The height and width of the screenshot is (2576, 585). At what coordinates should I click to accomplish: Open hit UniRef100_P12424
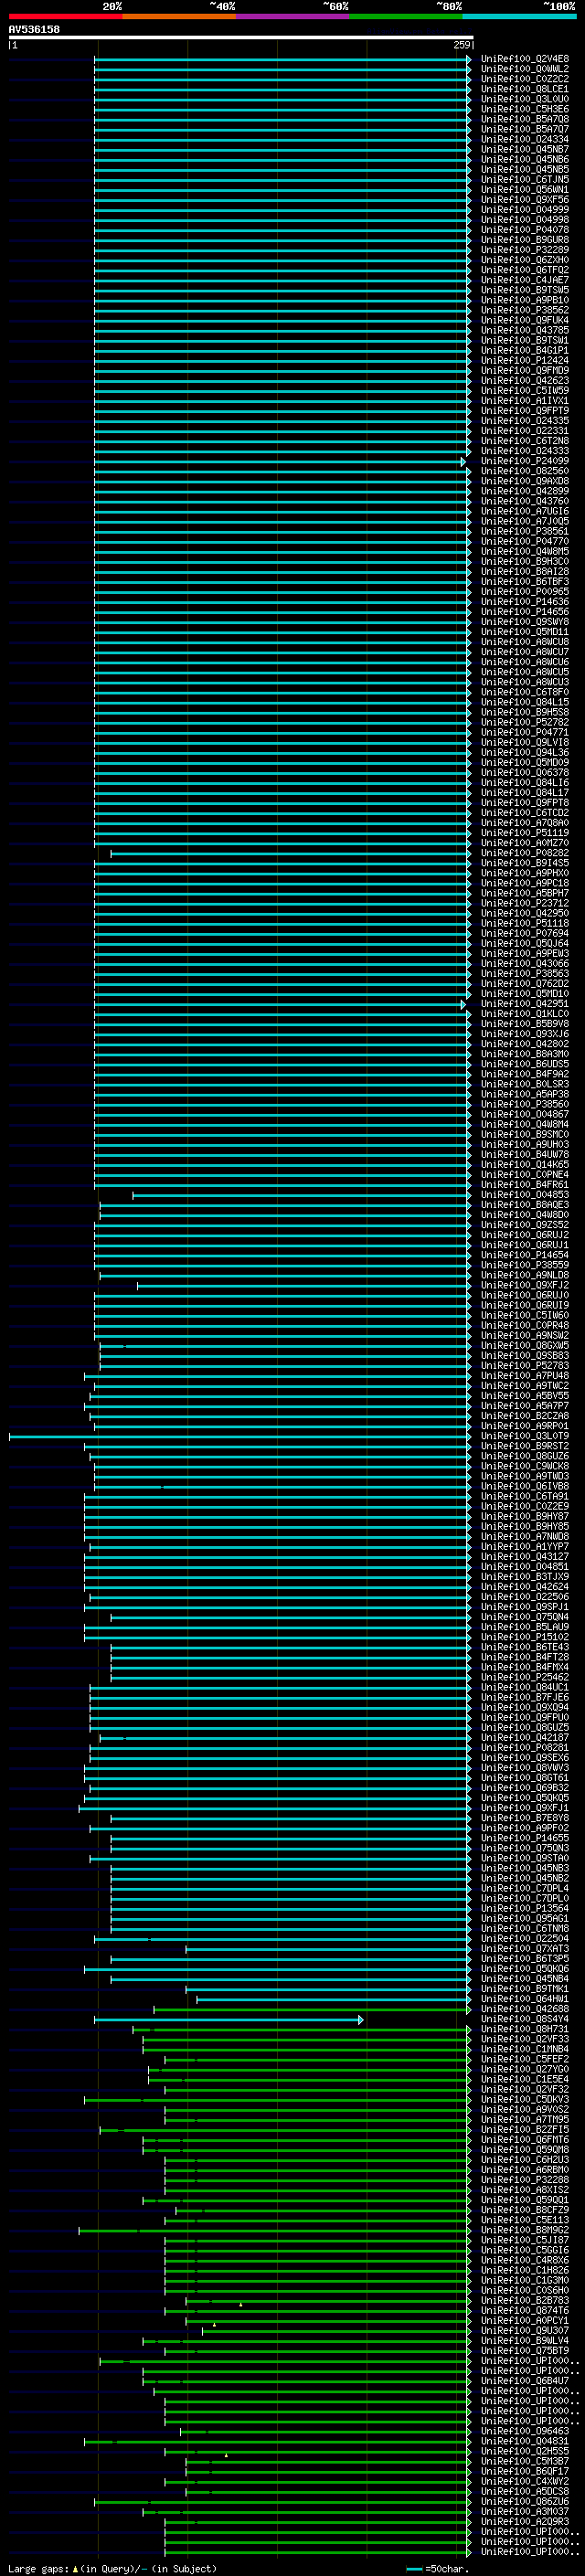(x=525, y=361)
